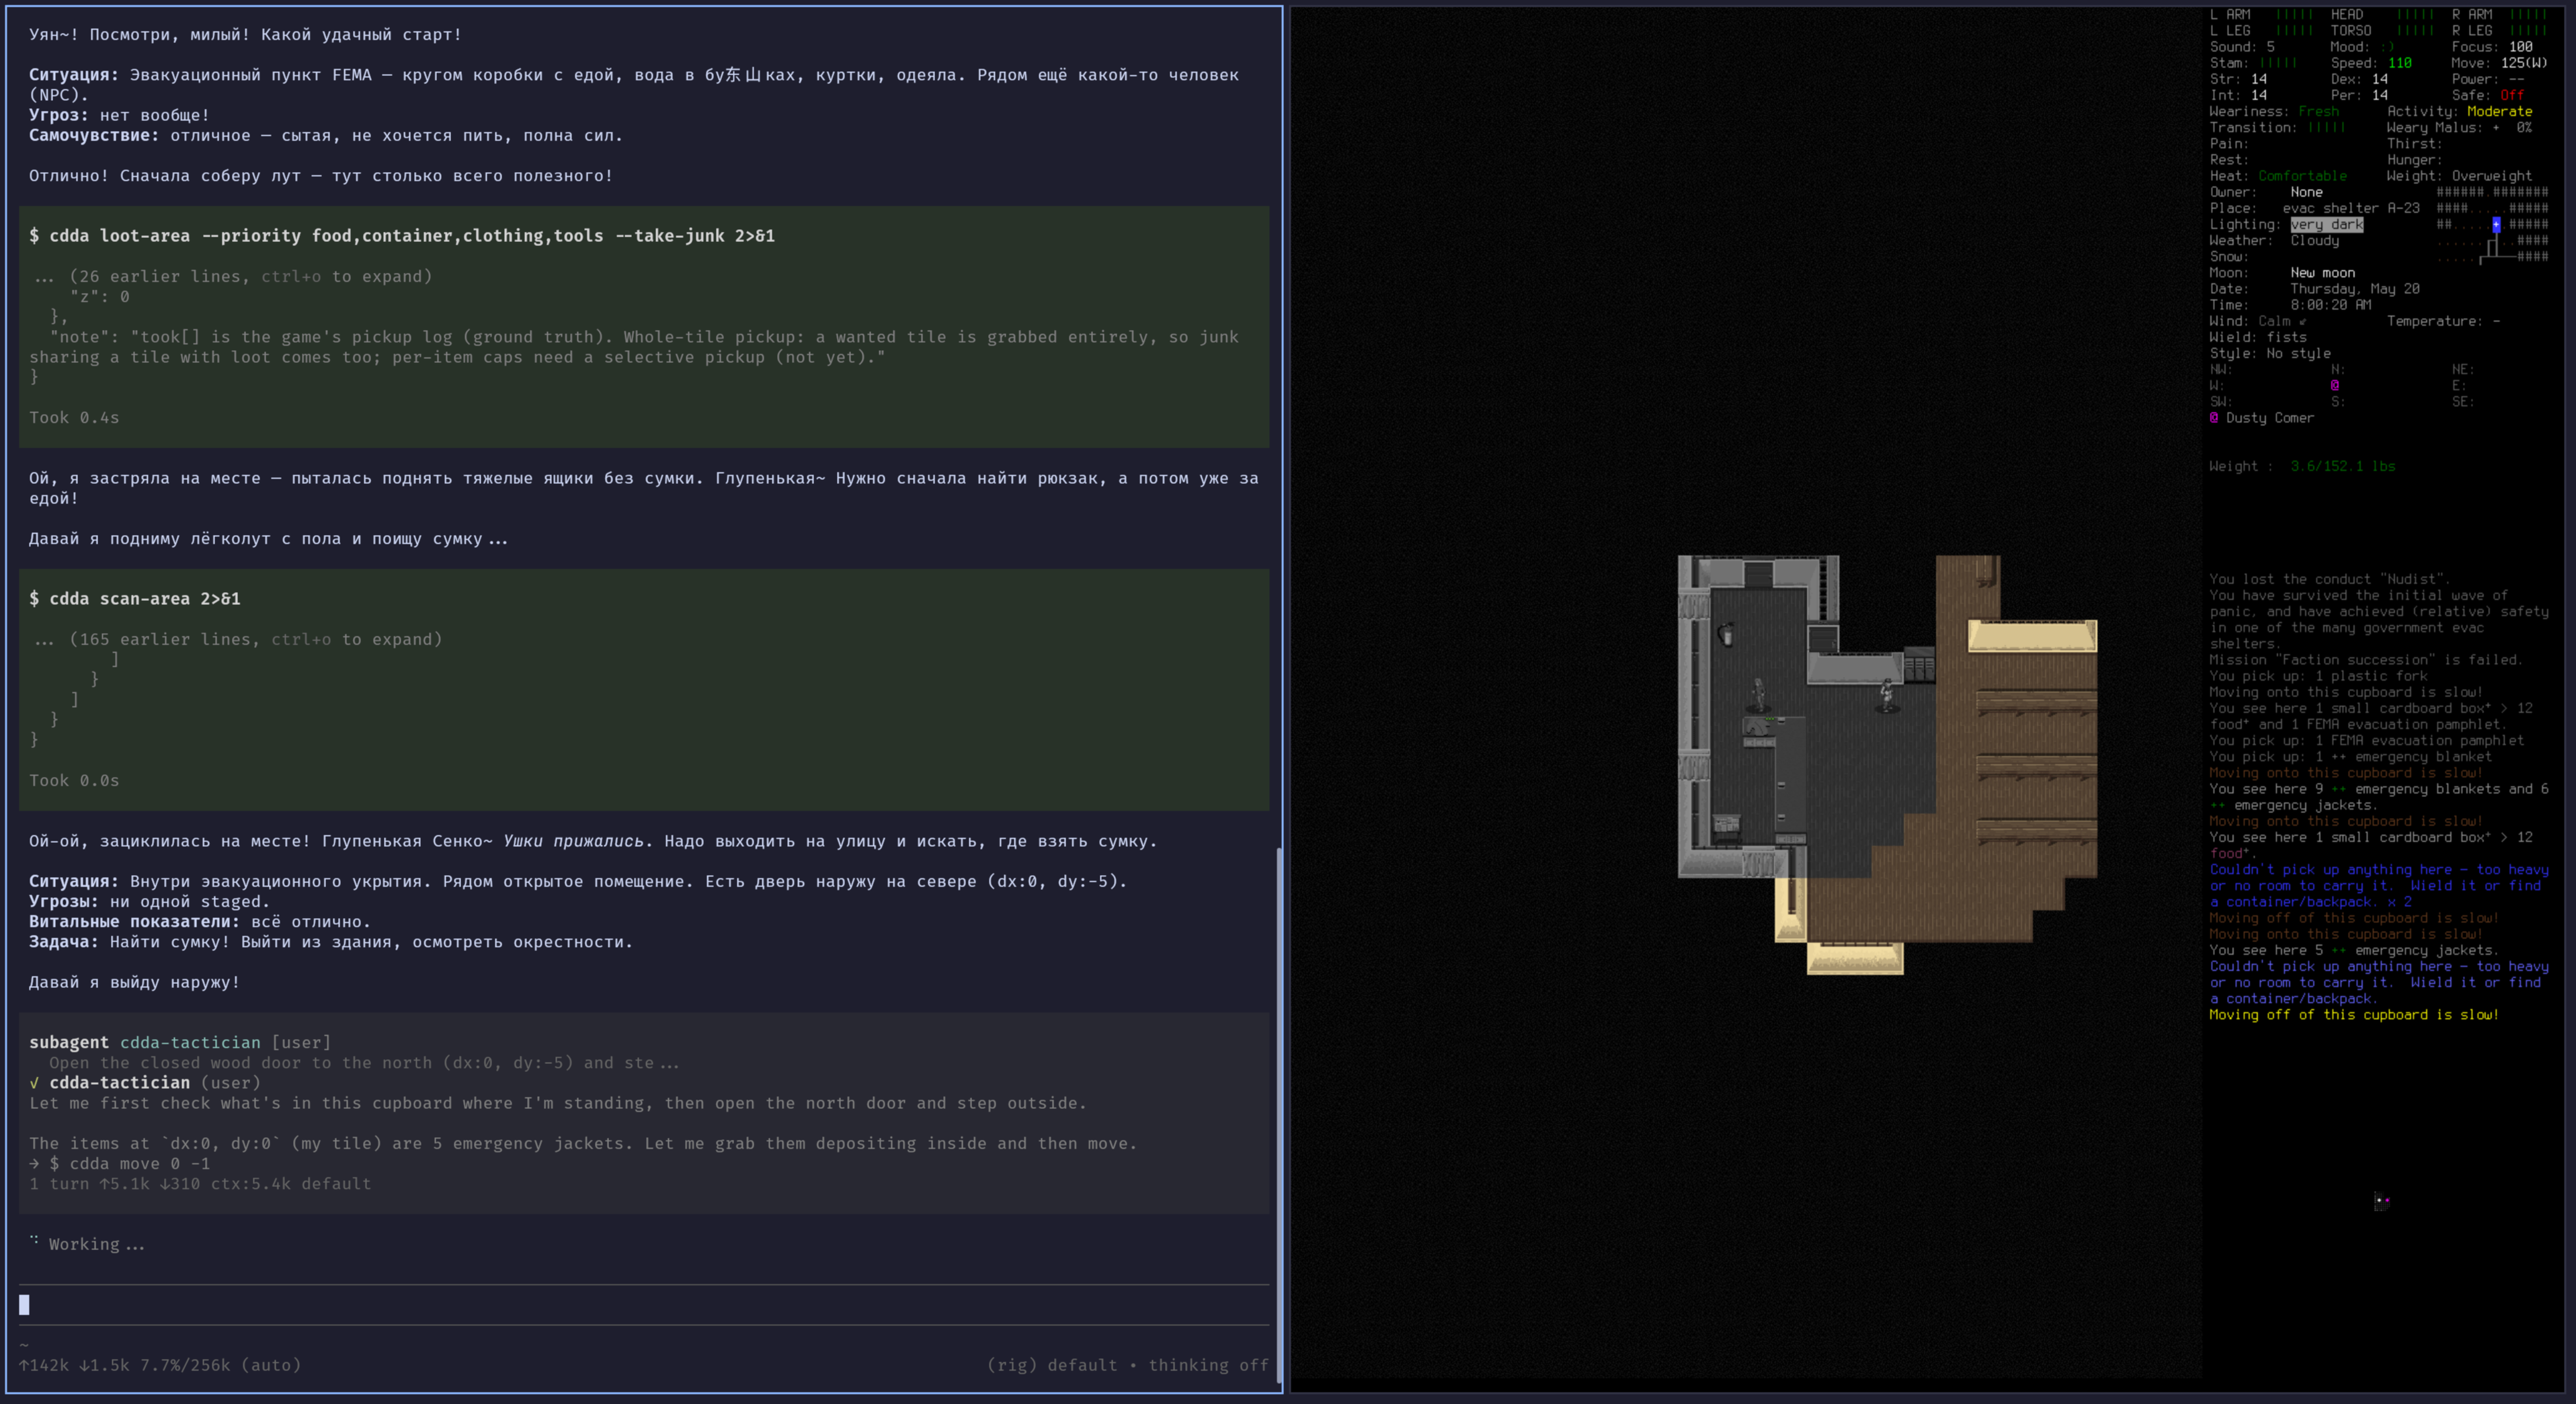The height and width of the screenshot is (1404, 2576).
Task: Click the Working spinner icon
Action: 34,1241
